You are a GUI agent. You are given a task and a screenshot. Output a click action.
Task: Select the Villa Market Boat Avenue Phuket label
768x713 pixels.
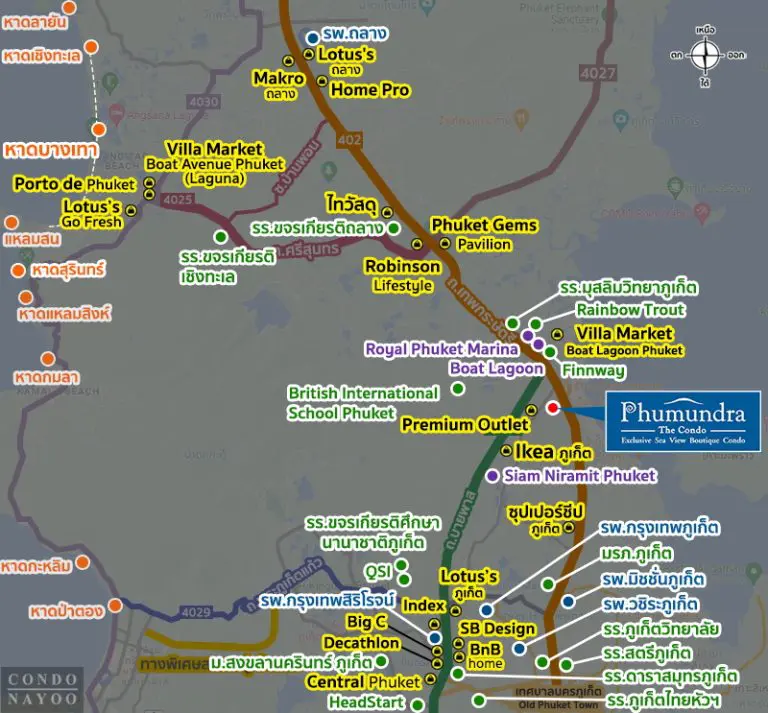[x=215, y=164]
